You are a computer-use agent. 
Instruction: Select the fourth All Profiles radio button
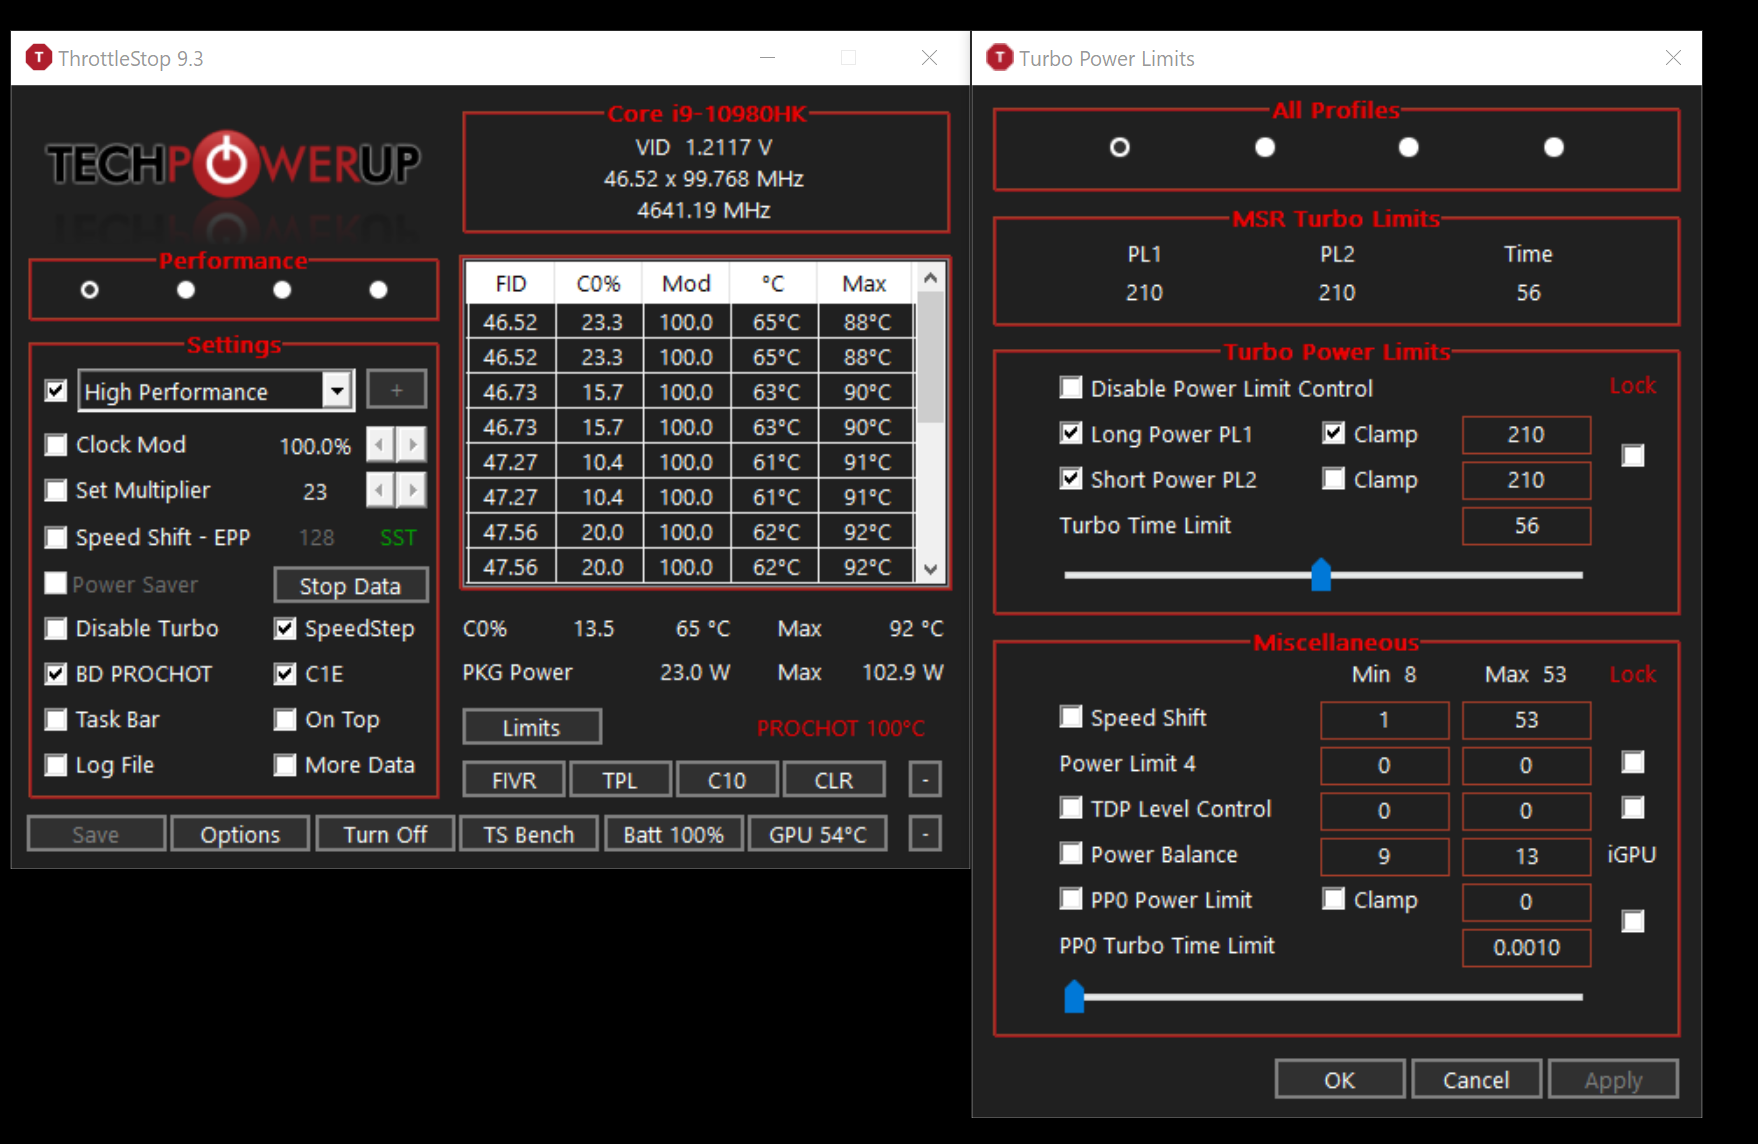tap(1554, 148)
